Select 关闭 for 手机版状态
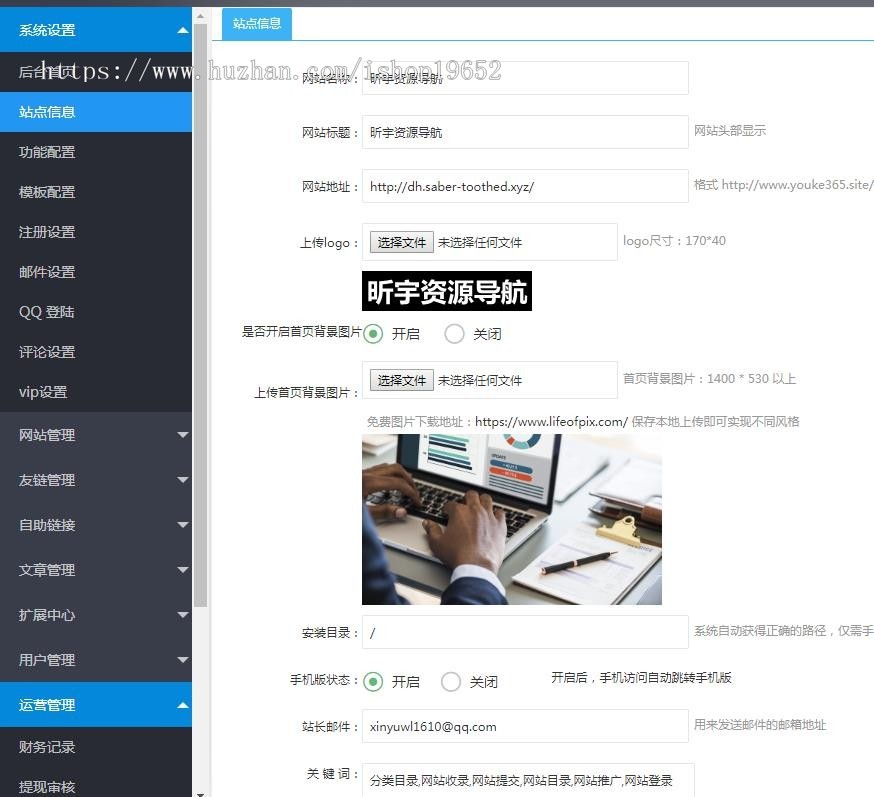874x797 pixels. [x=450, y=682]
